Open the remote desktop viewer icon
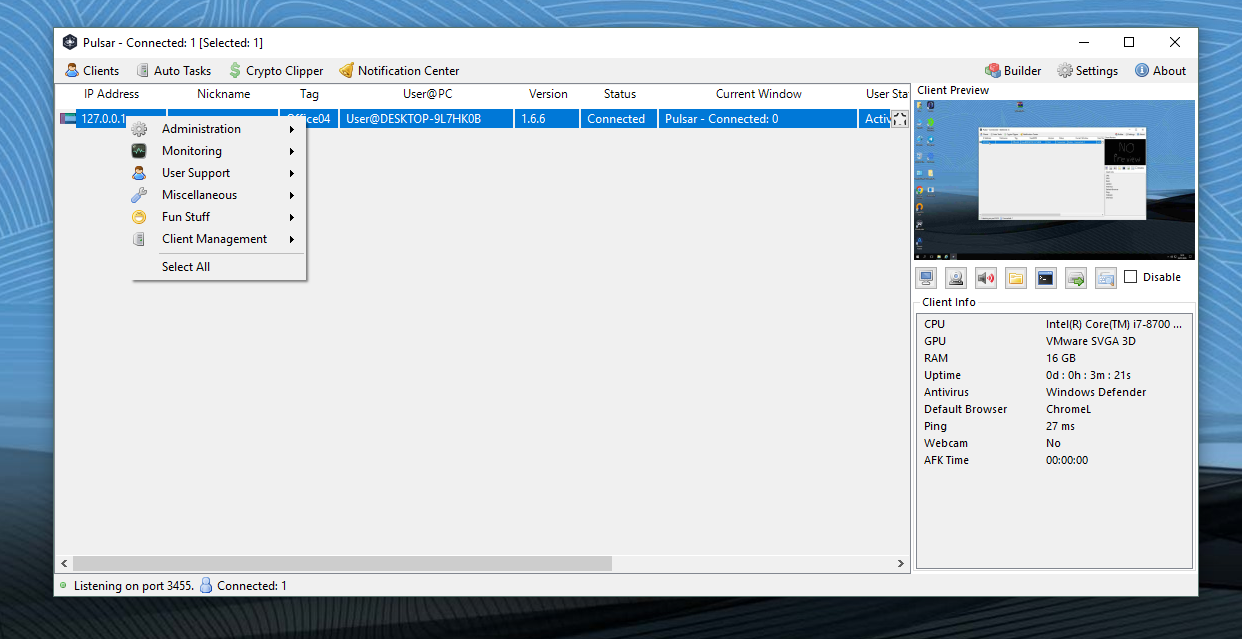The image size is (1242, 639). pyautogui.click(x=925, y=277)
